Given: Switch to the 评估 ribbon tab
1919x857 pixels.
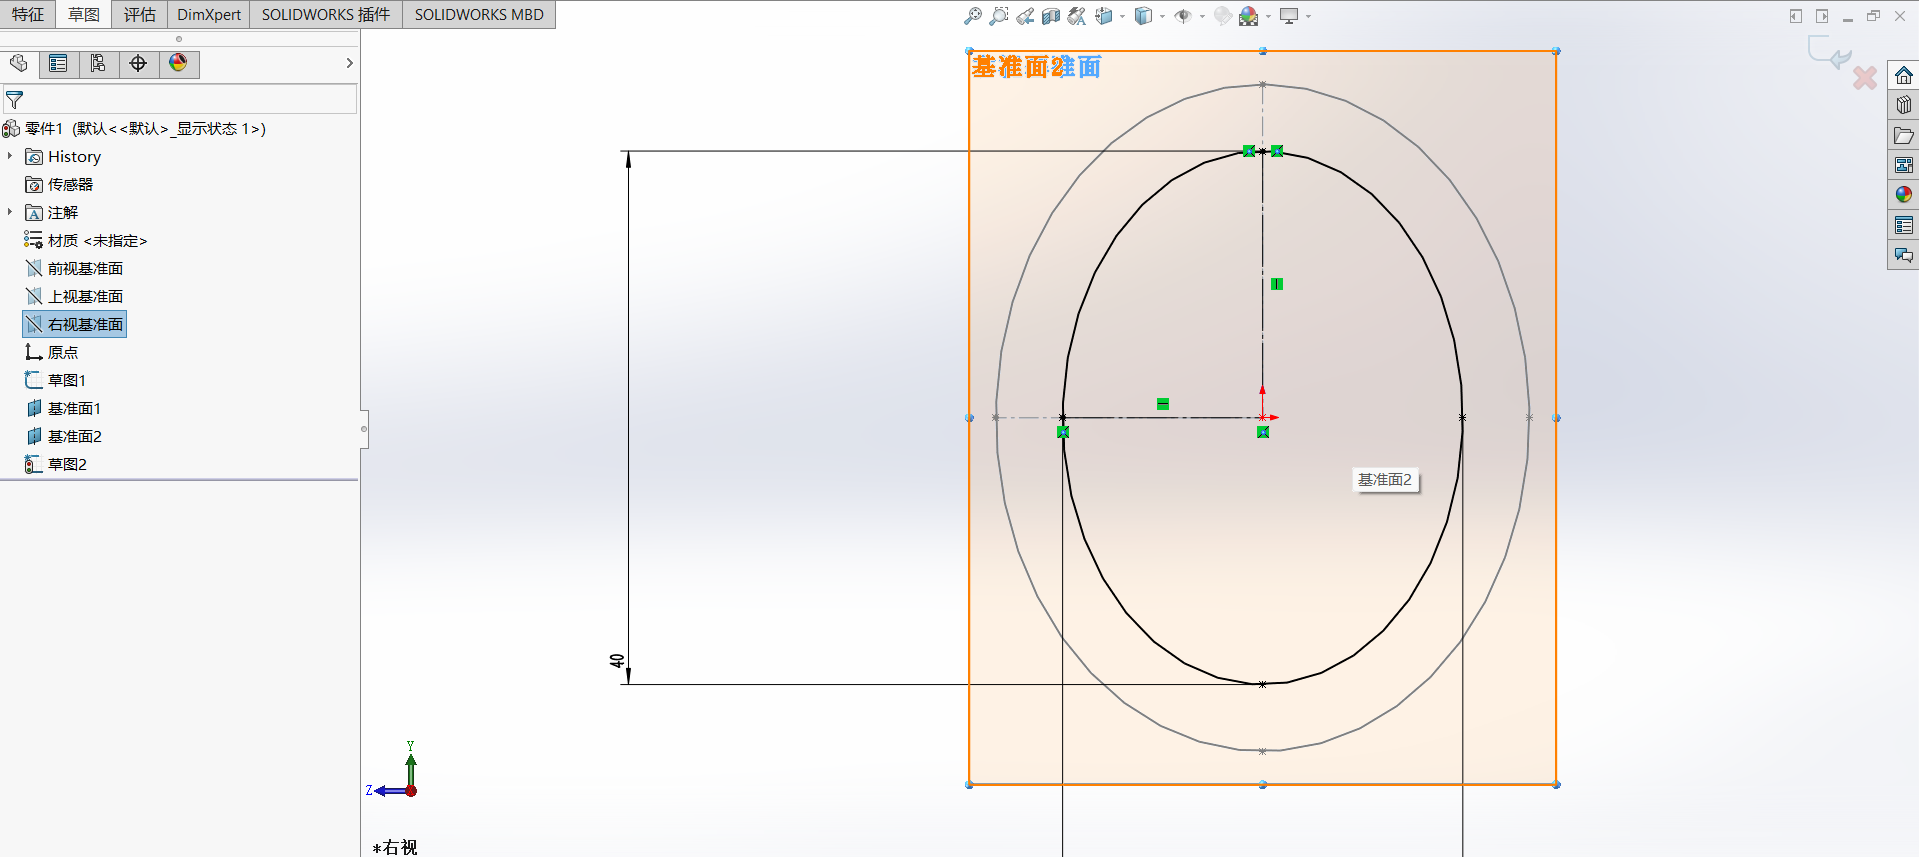Looking at the screenshot, I should (x=139, y=14).
